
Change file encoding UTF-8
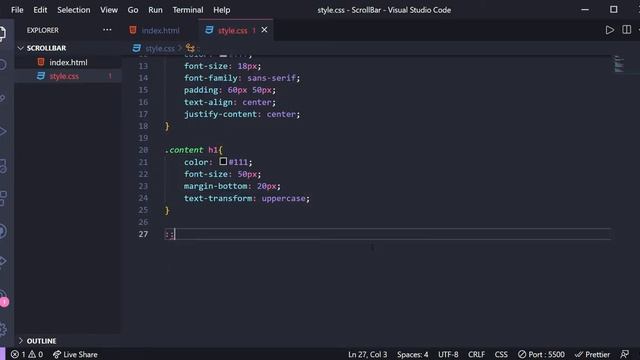[x=448, y=354]
